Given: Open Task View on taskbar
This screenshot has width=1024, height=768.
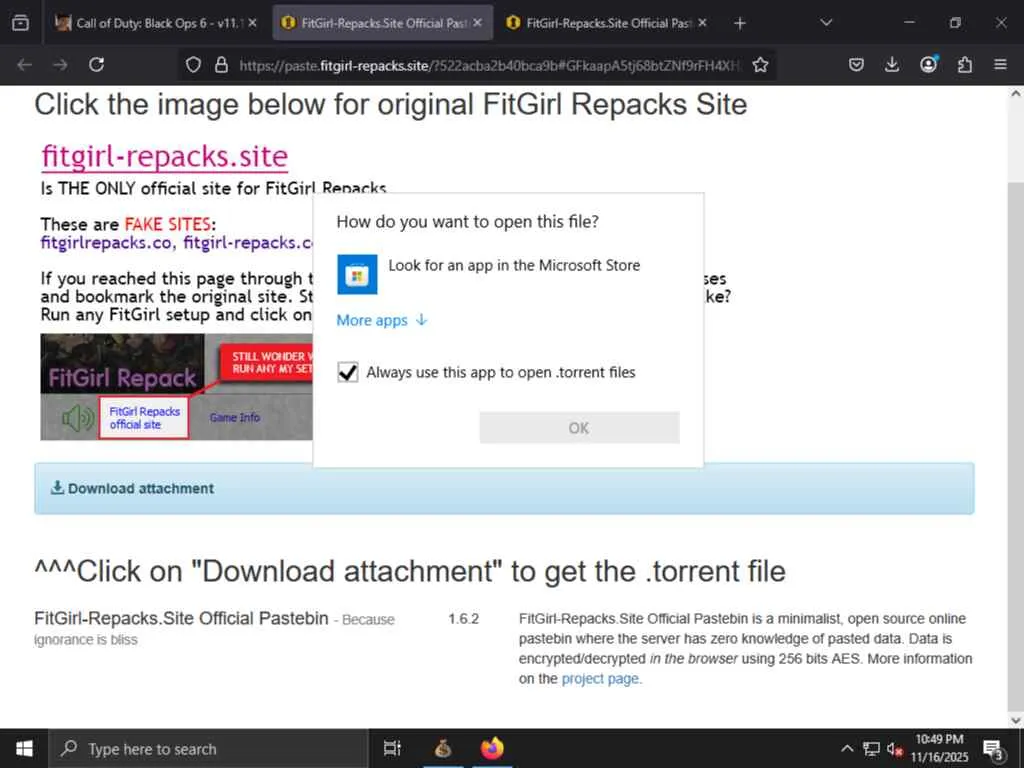Looking at the screenshot, I should click(x=392, y=748).
